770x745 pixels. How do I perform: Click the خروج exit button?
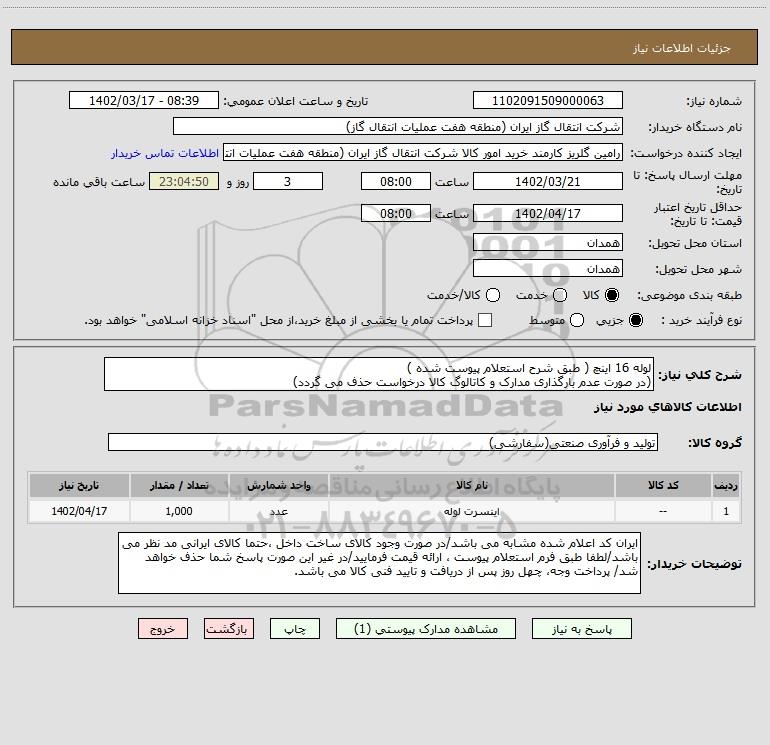coord(163,629)
